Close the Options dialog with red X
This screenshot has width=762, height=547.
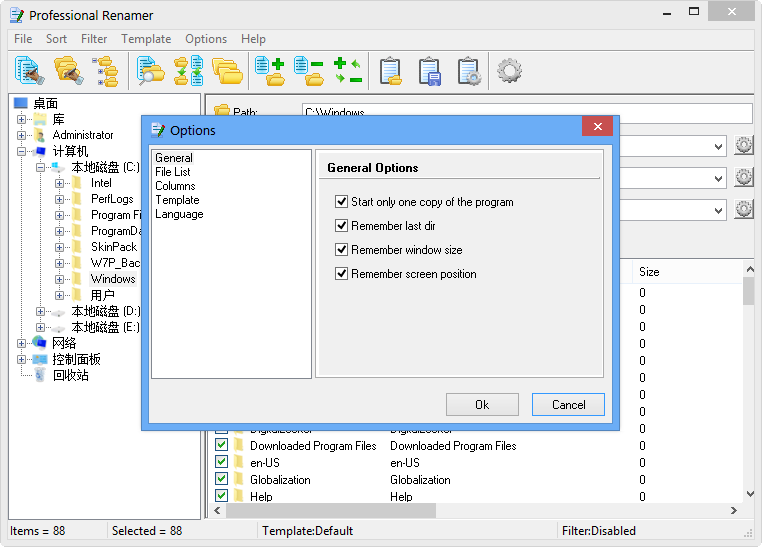(x=597, y=126)
